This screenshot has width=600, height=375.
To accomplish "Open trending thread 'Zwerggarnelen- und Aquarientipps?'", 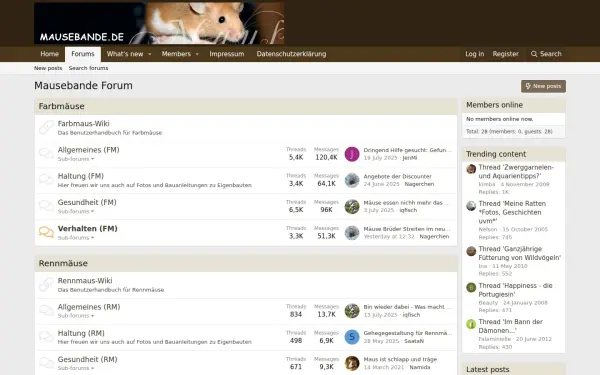I will pos(516,171).
